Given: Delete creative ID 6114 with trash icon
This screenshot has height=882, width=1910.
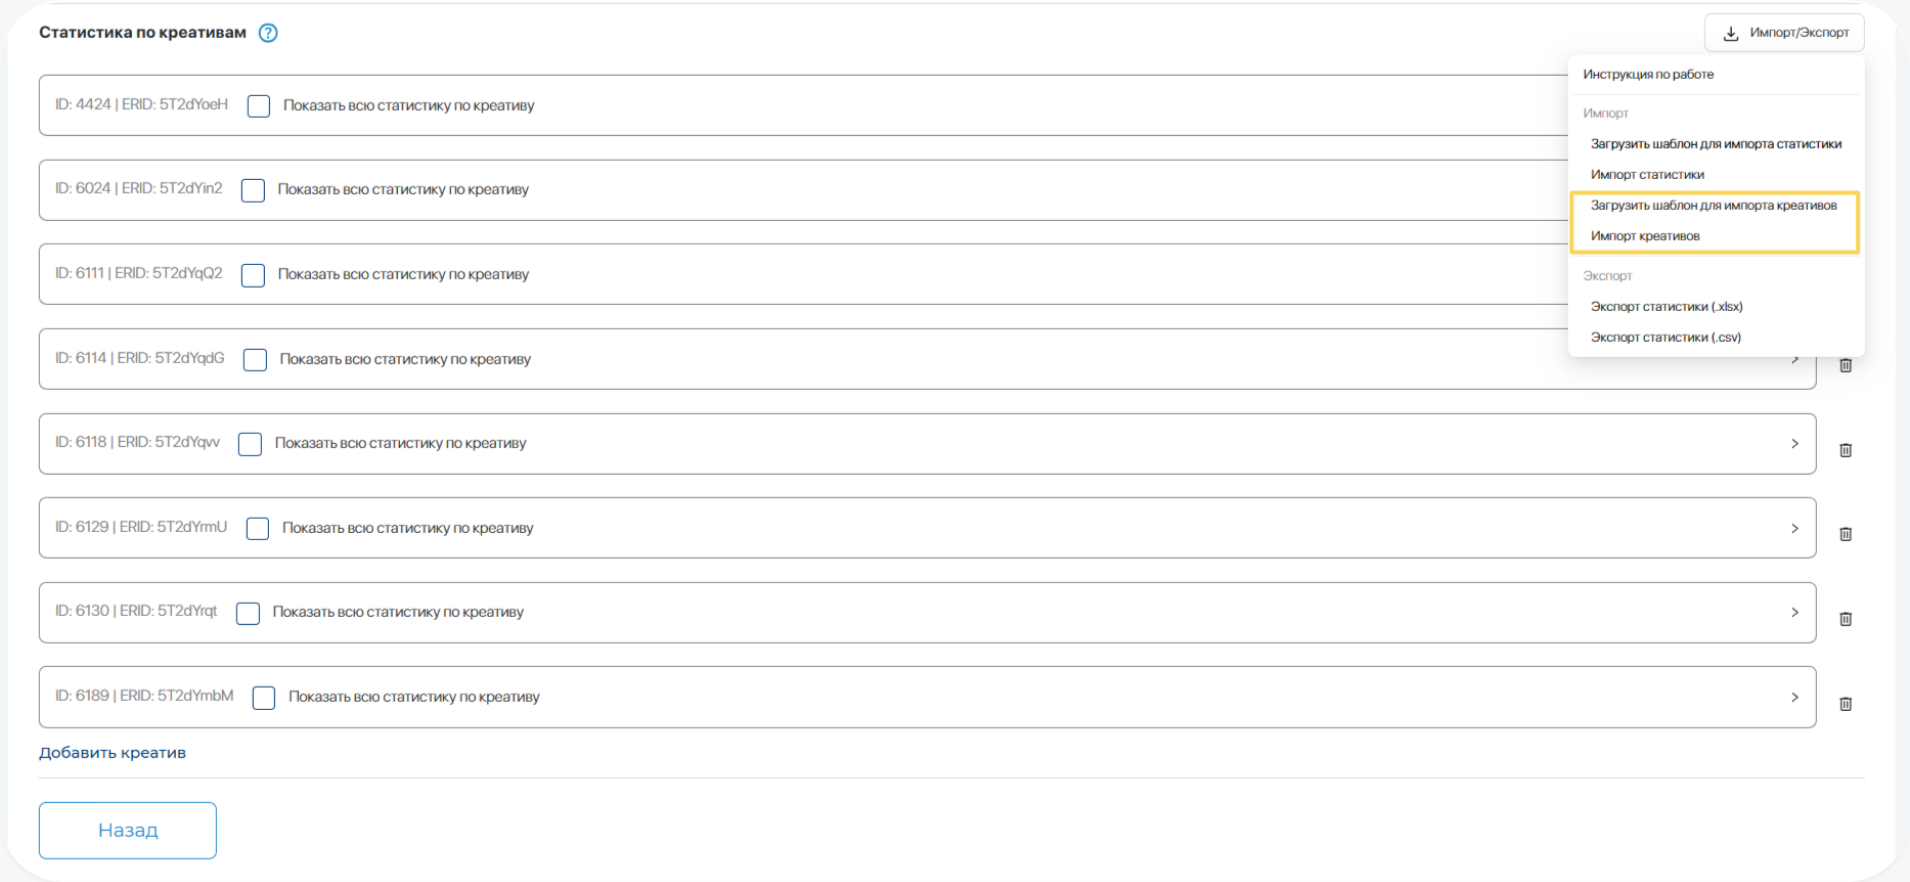Looking at the screenshot, I should pos(1845,366).
